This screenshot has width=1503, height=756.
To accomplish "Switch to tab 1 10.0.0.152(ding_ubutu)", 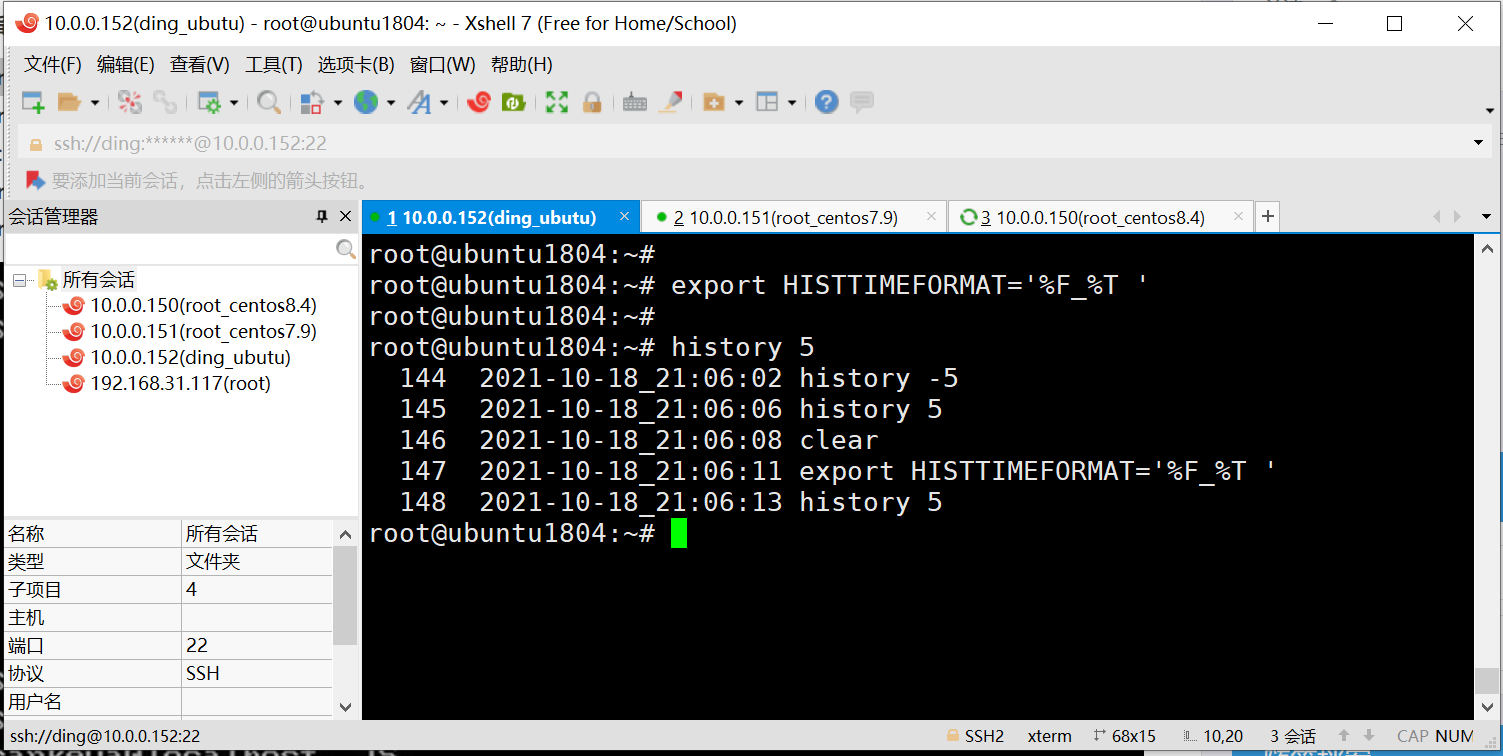I will click(x=491, y=217).
